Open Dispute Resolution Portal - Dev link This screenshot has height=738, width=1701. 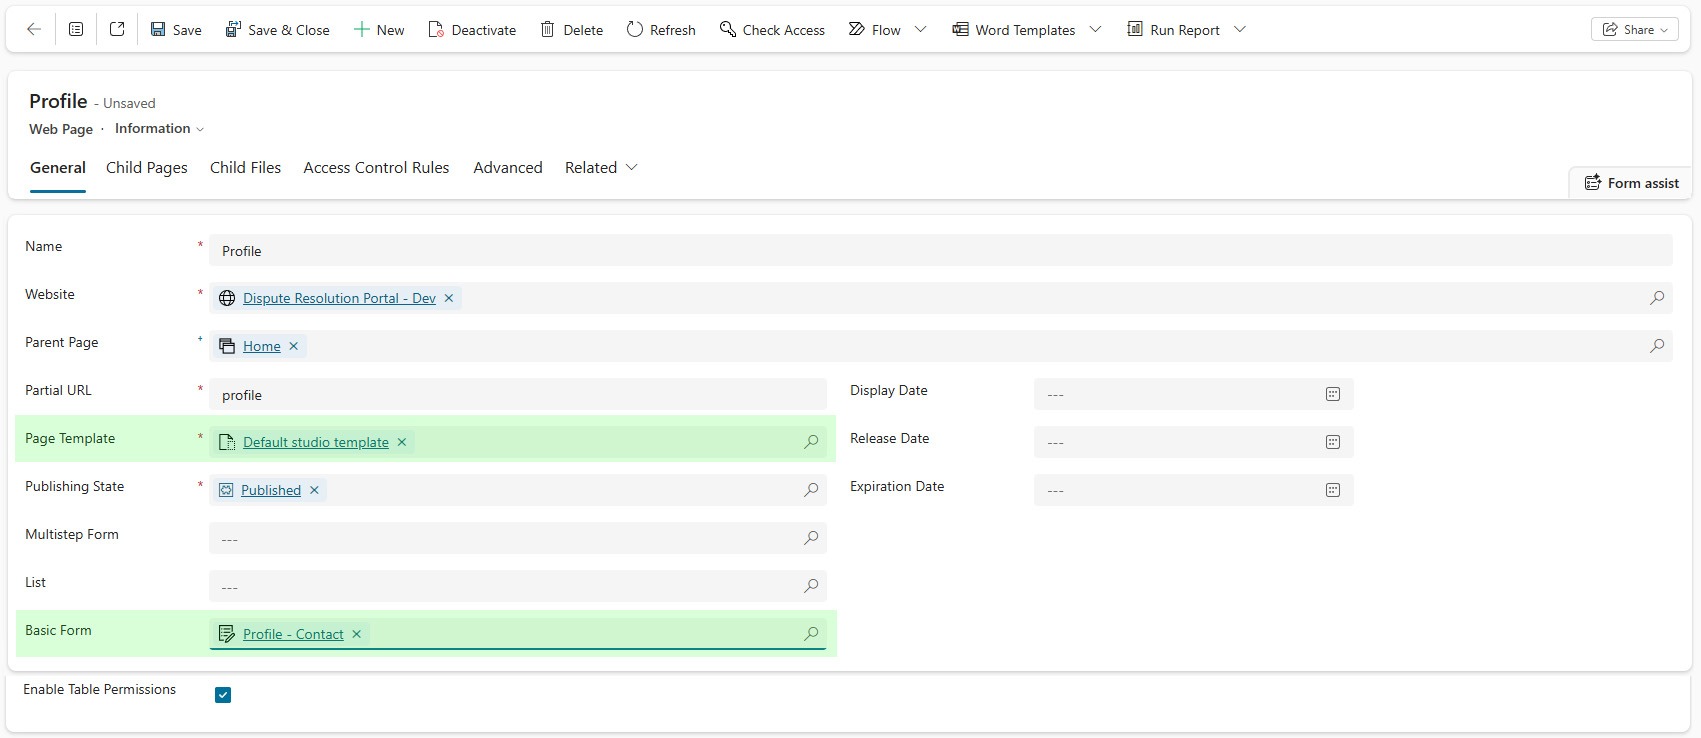tap(339, 298)
